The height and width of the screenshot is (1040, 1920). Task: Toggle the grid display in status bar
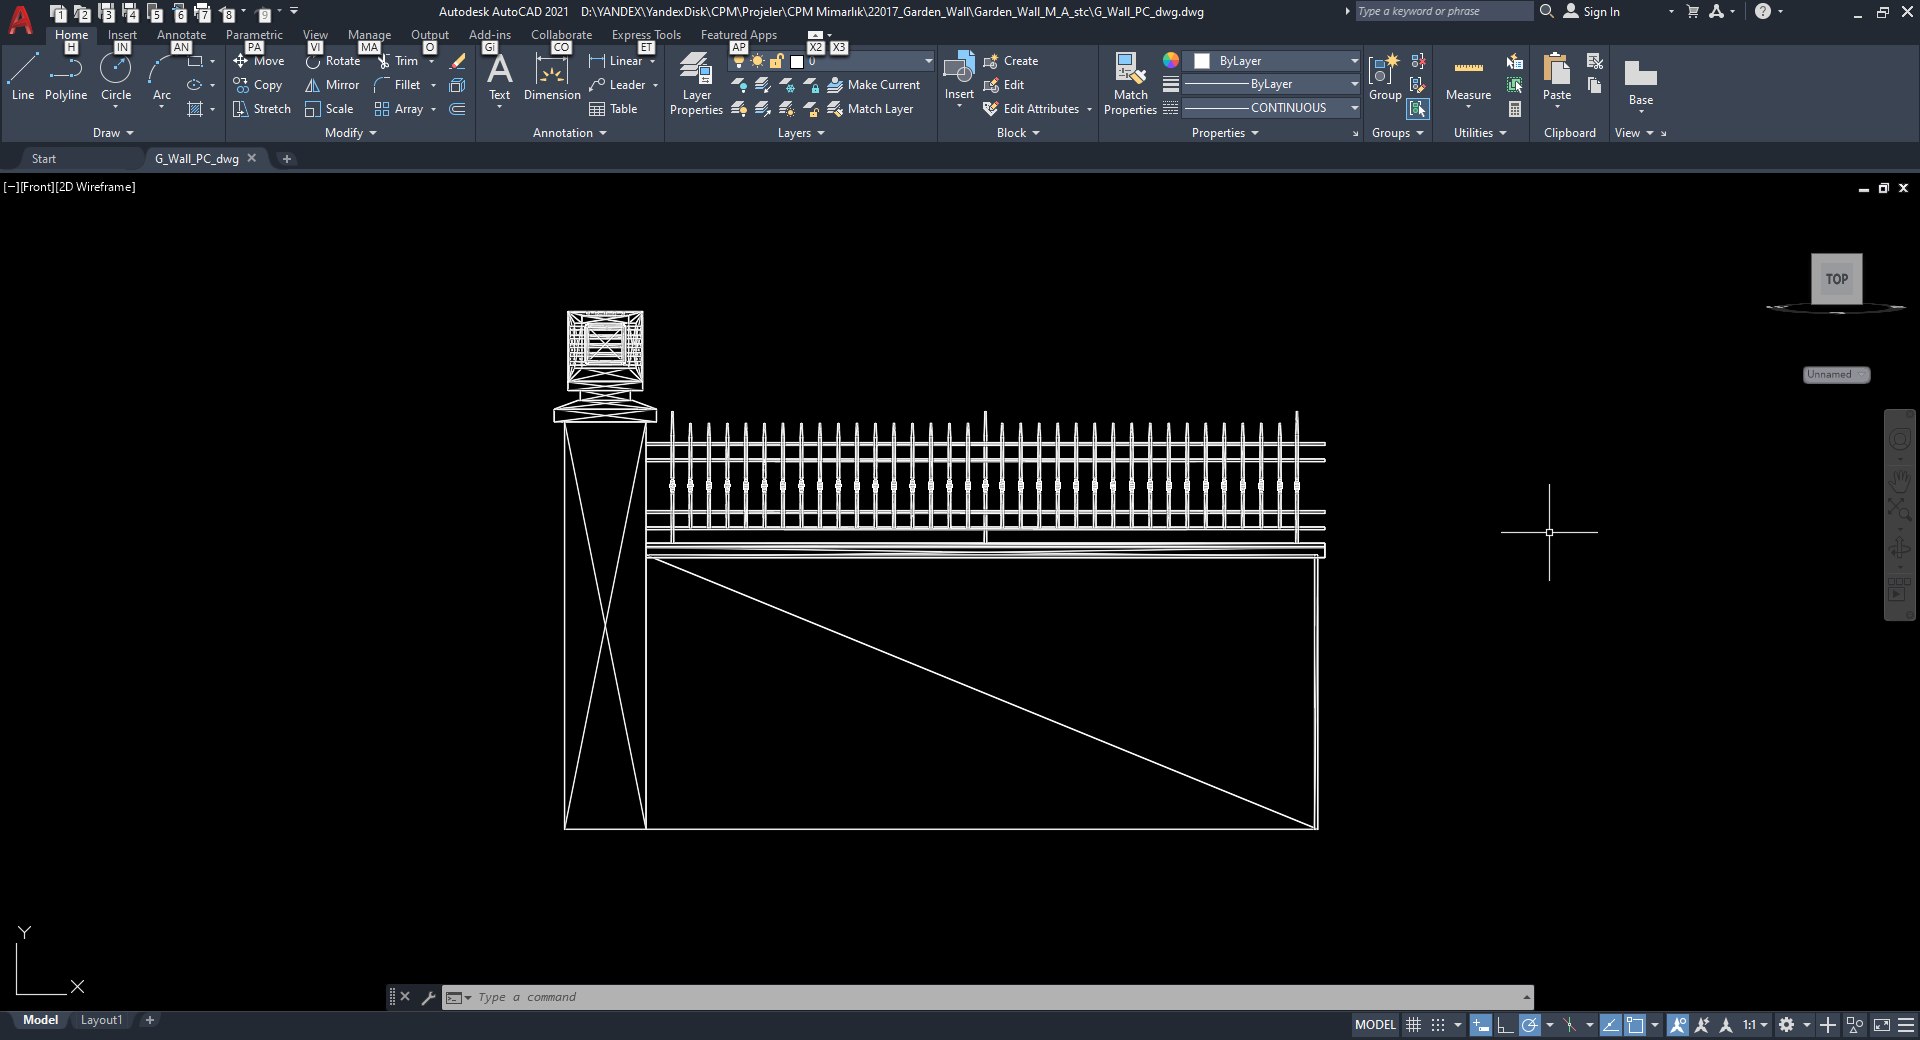(x=1413, y=1025)
